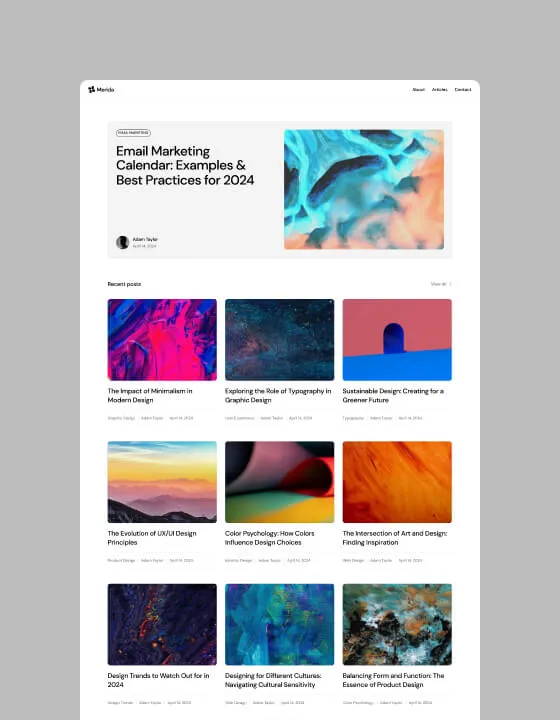560x720 pixels.
Task: Click the starry galaxy thumbnail
Action: point(280,340)
